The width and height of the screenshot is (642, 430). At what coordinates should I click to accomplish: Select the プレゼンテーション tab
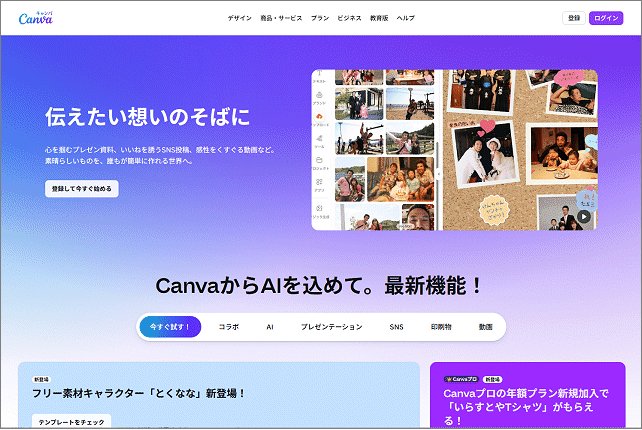tap(331, 327)
